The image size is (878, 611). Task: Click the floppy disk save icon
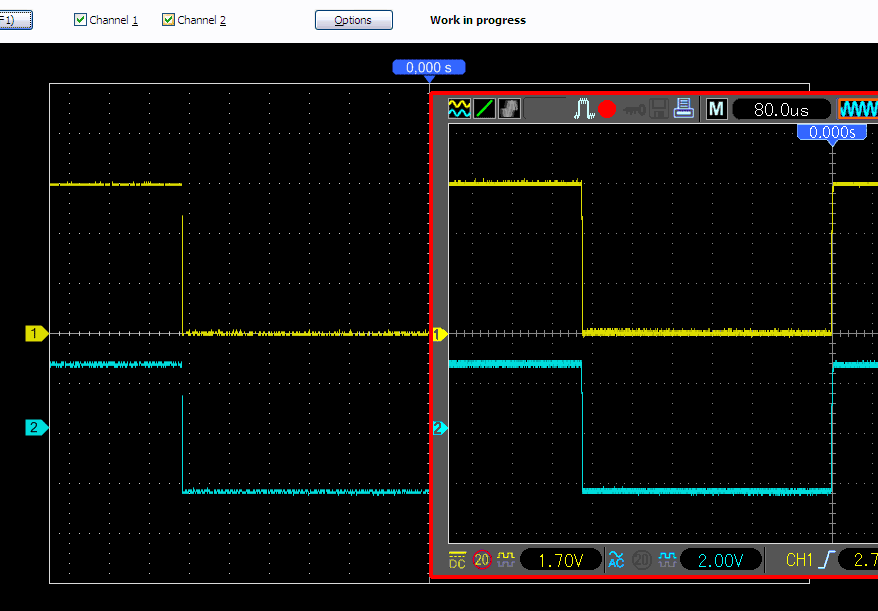[658, 109]
